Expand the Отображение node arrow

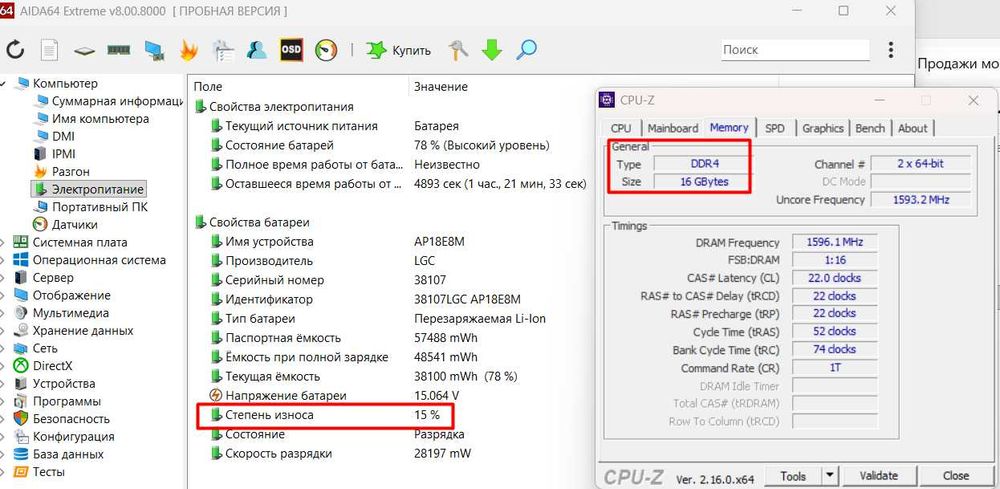point(4,295)
